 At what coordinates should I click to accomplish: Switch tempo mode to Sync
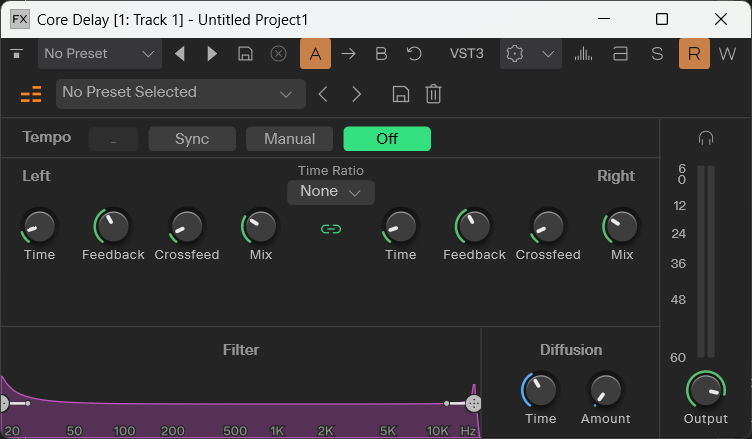tap(192, 139)
